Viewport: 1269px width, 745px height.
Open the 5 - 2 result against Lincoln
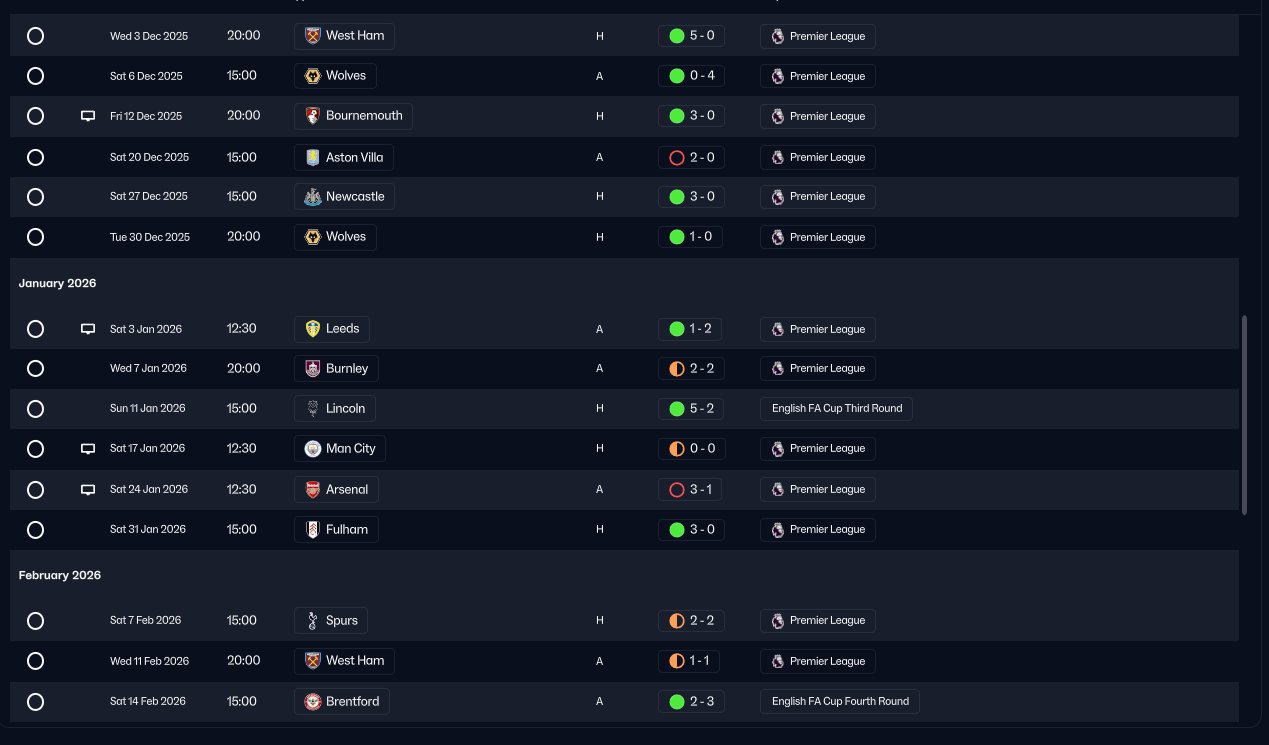click(691, 408)
